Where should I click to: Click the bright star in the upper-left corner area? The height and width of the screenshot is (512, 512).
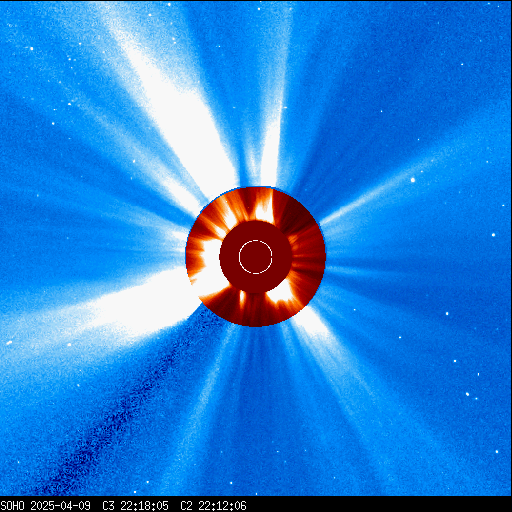pos(32,49)
